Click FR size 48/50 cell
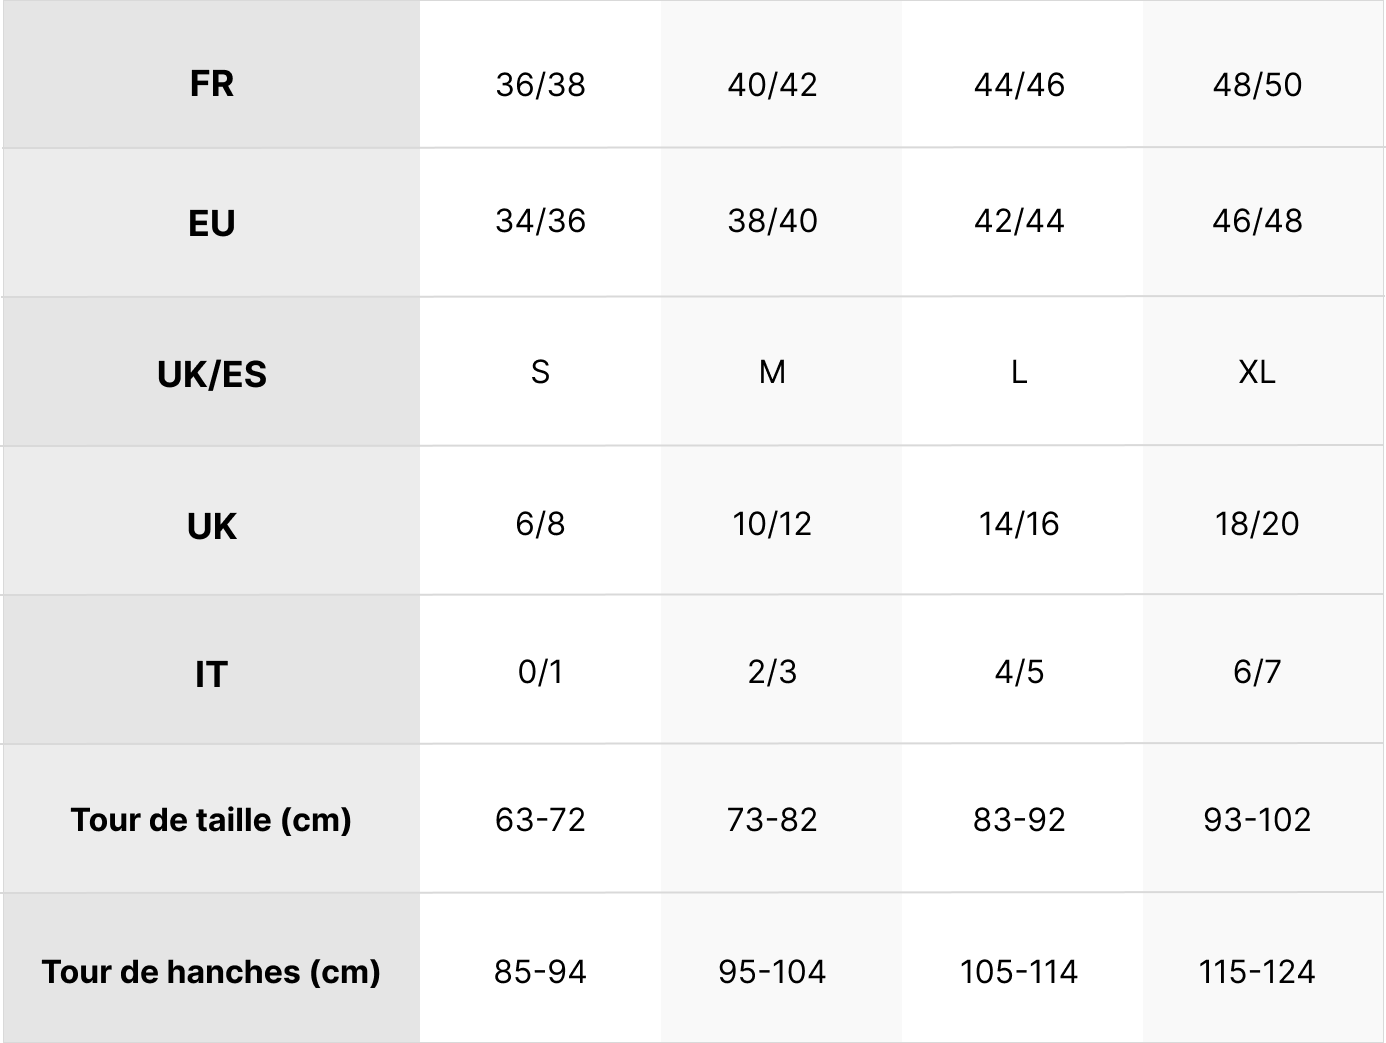The width and height of the screenshot is (1386, 1043). [1257, 85]
